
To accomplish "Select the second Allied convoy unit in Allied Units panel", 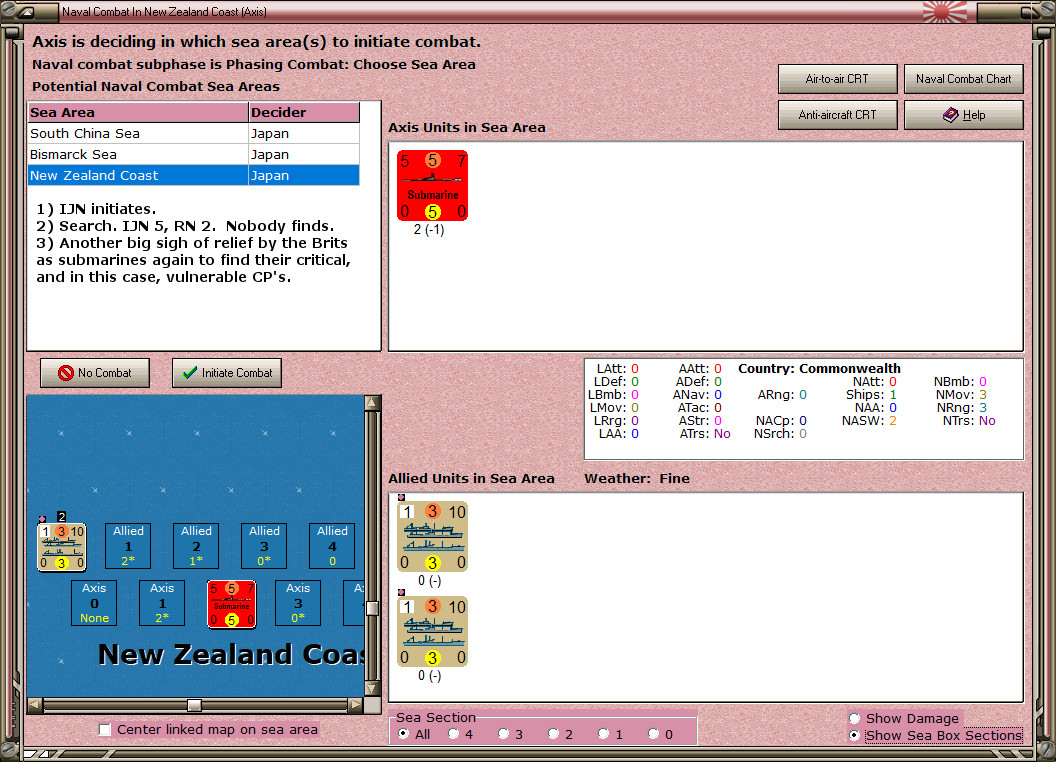I will click(432, 631).
